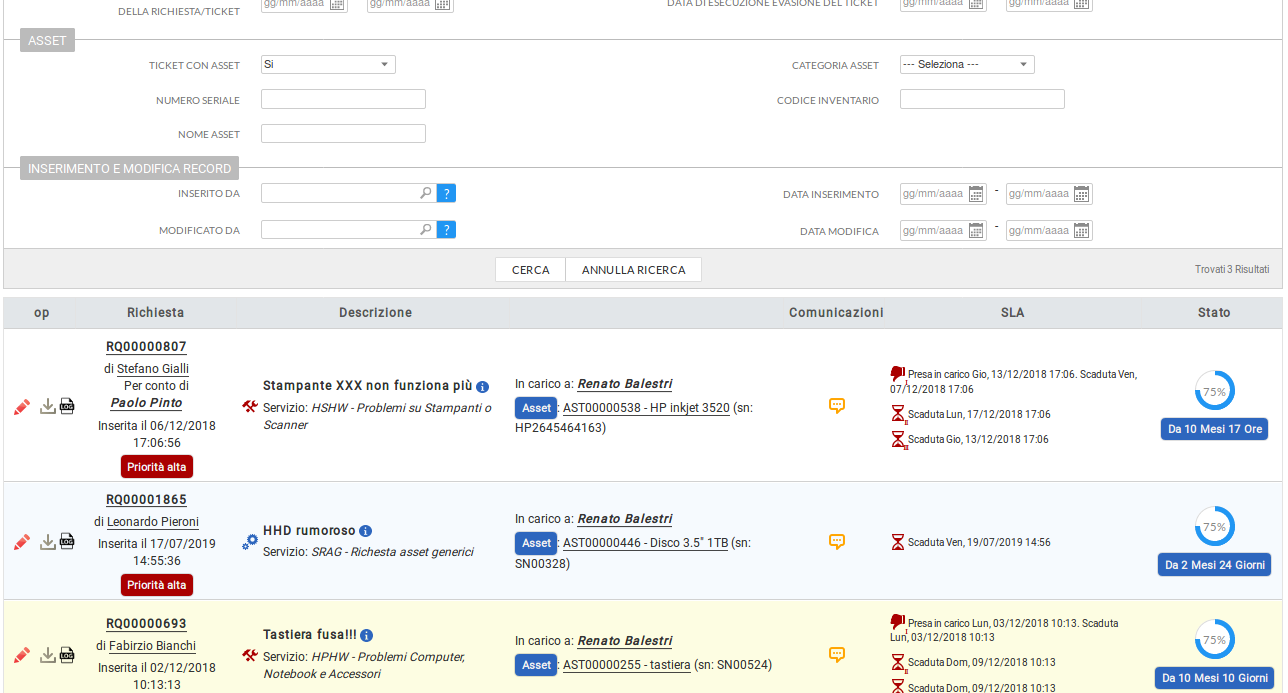This screenshot has width=1288, height=693.
Task: Click 75% progress circle for RQ00000693
Action: pyautogui.click(x=1214, y=639)
